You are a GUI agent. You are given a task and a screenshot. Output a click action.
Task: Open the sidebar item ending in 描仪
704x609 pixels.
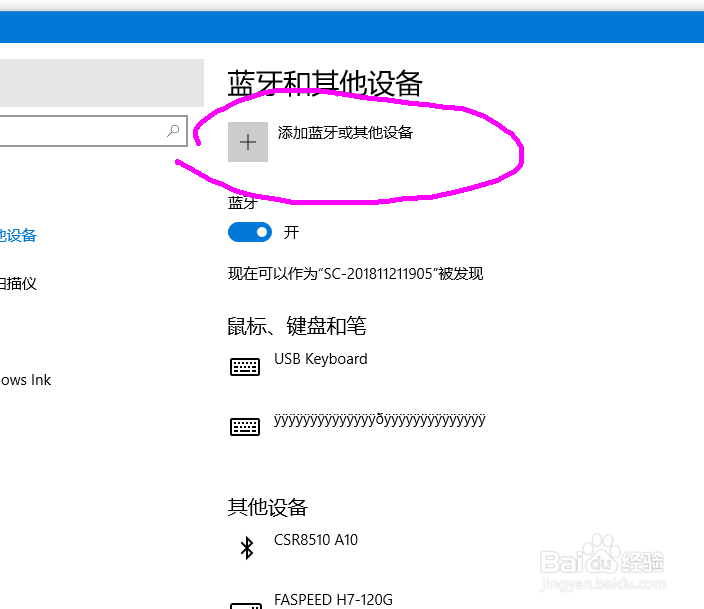point(18,283)
